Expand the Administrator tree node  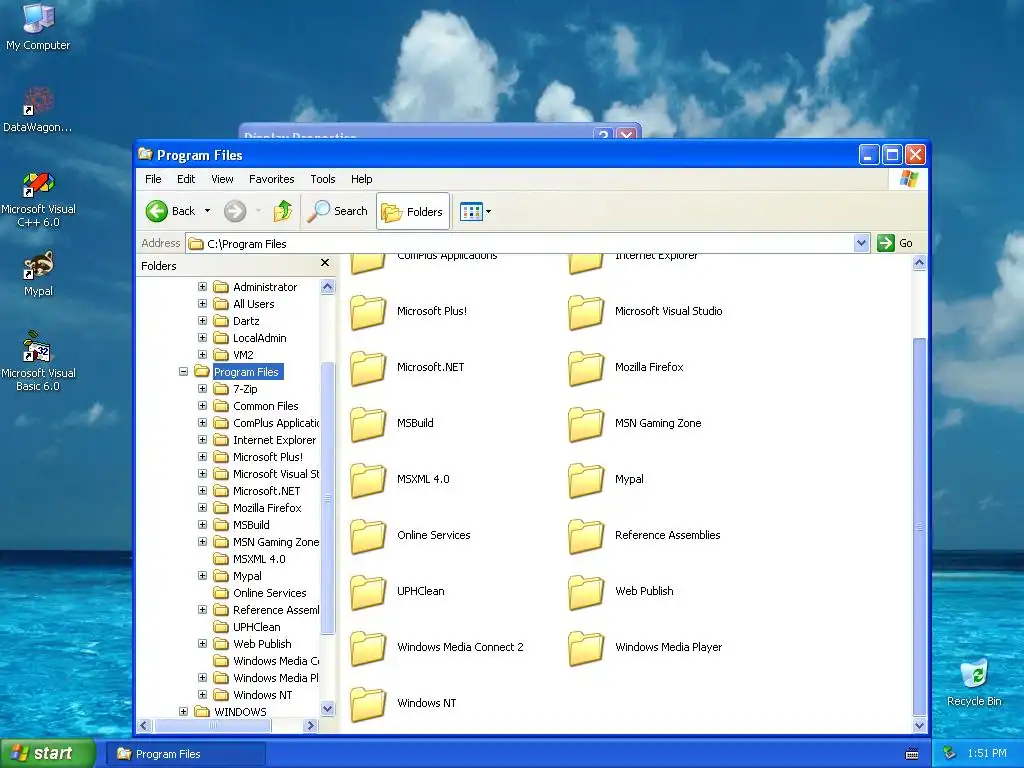click(x=202, y=287)
